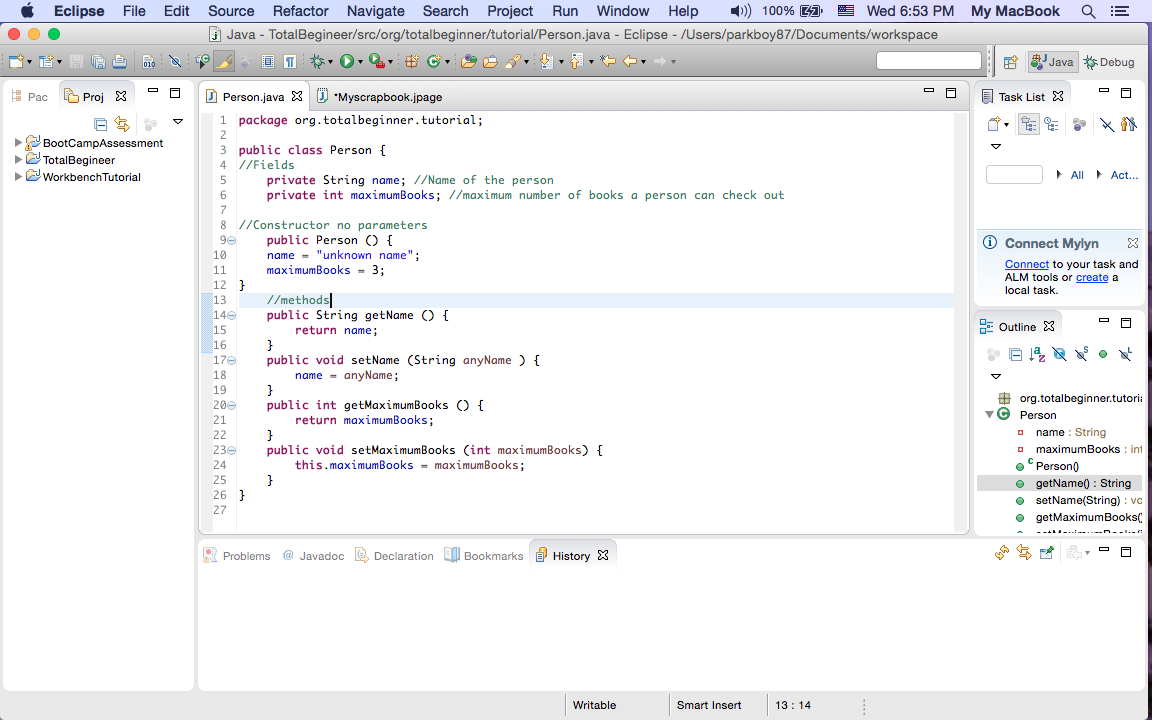Click the Quick Access field in the toolbar
The width and height of the screenshot is (1152, 720).
coord(929,61)
